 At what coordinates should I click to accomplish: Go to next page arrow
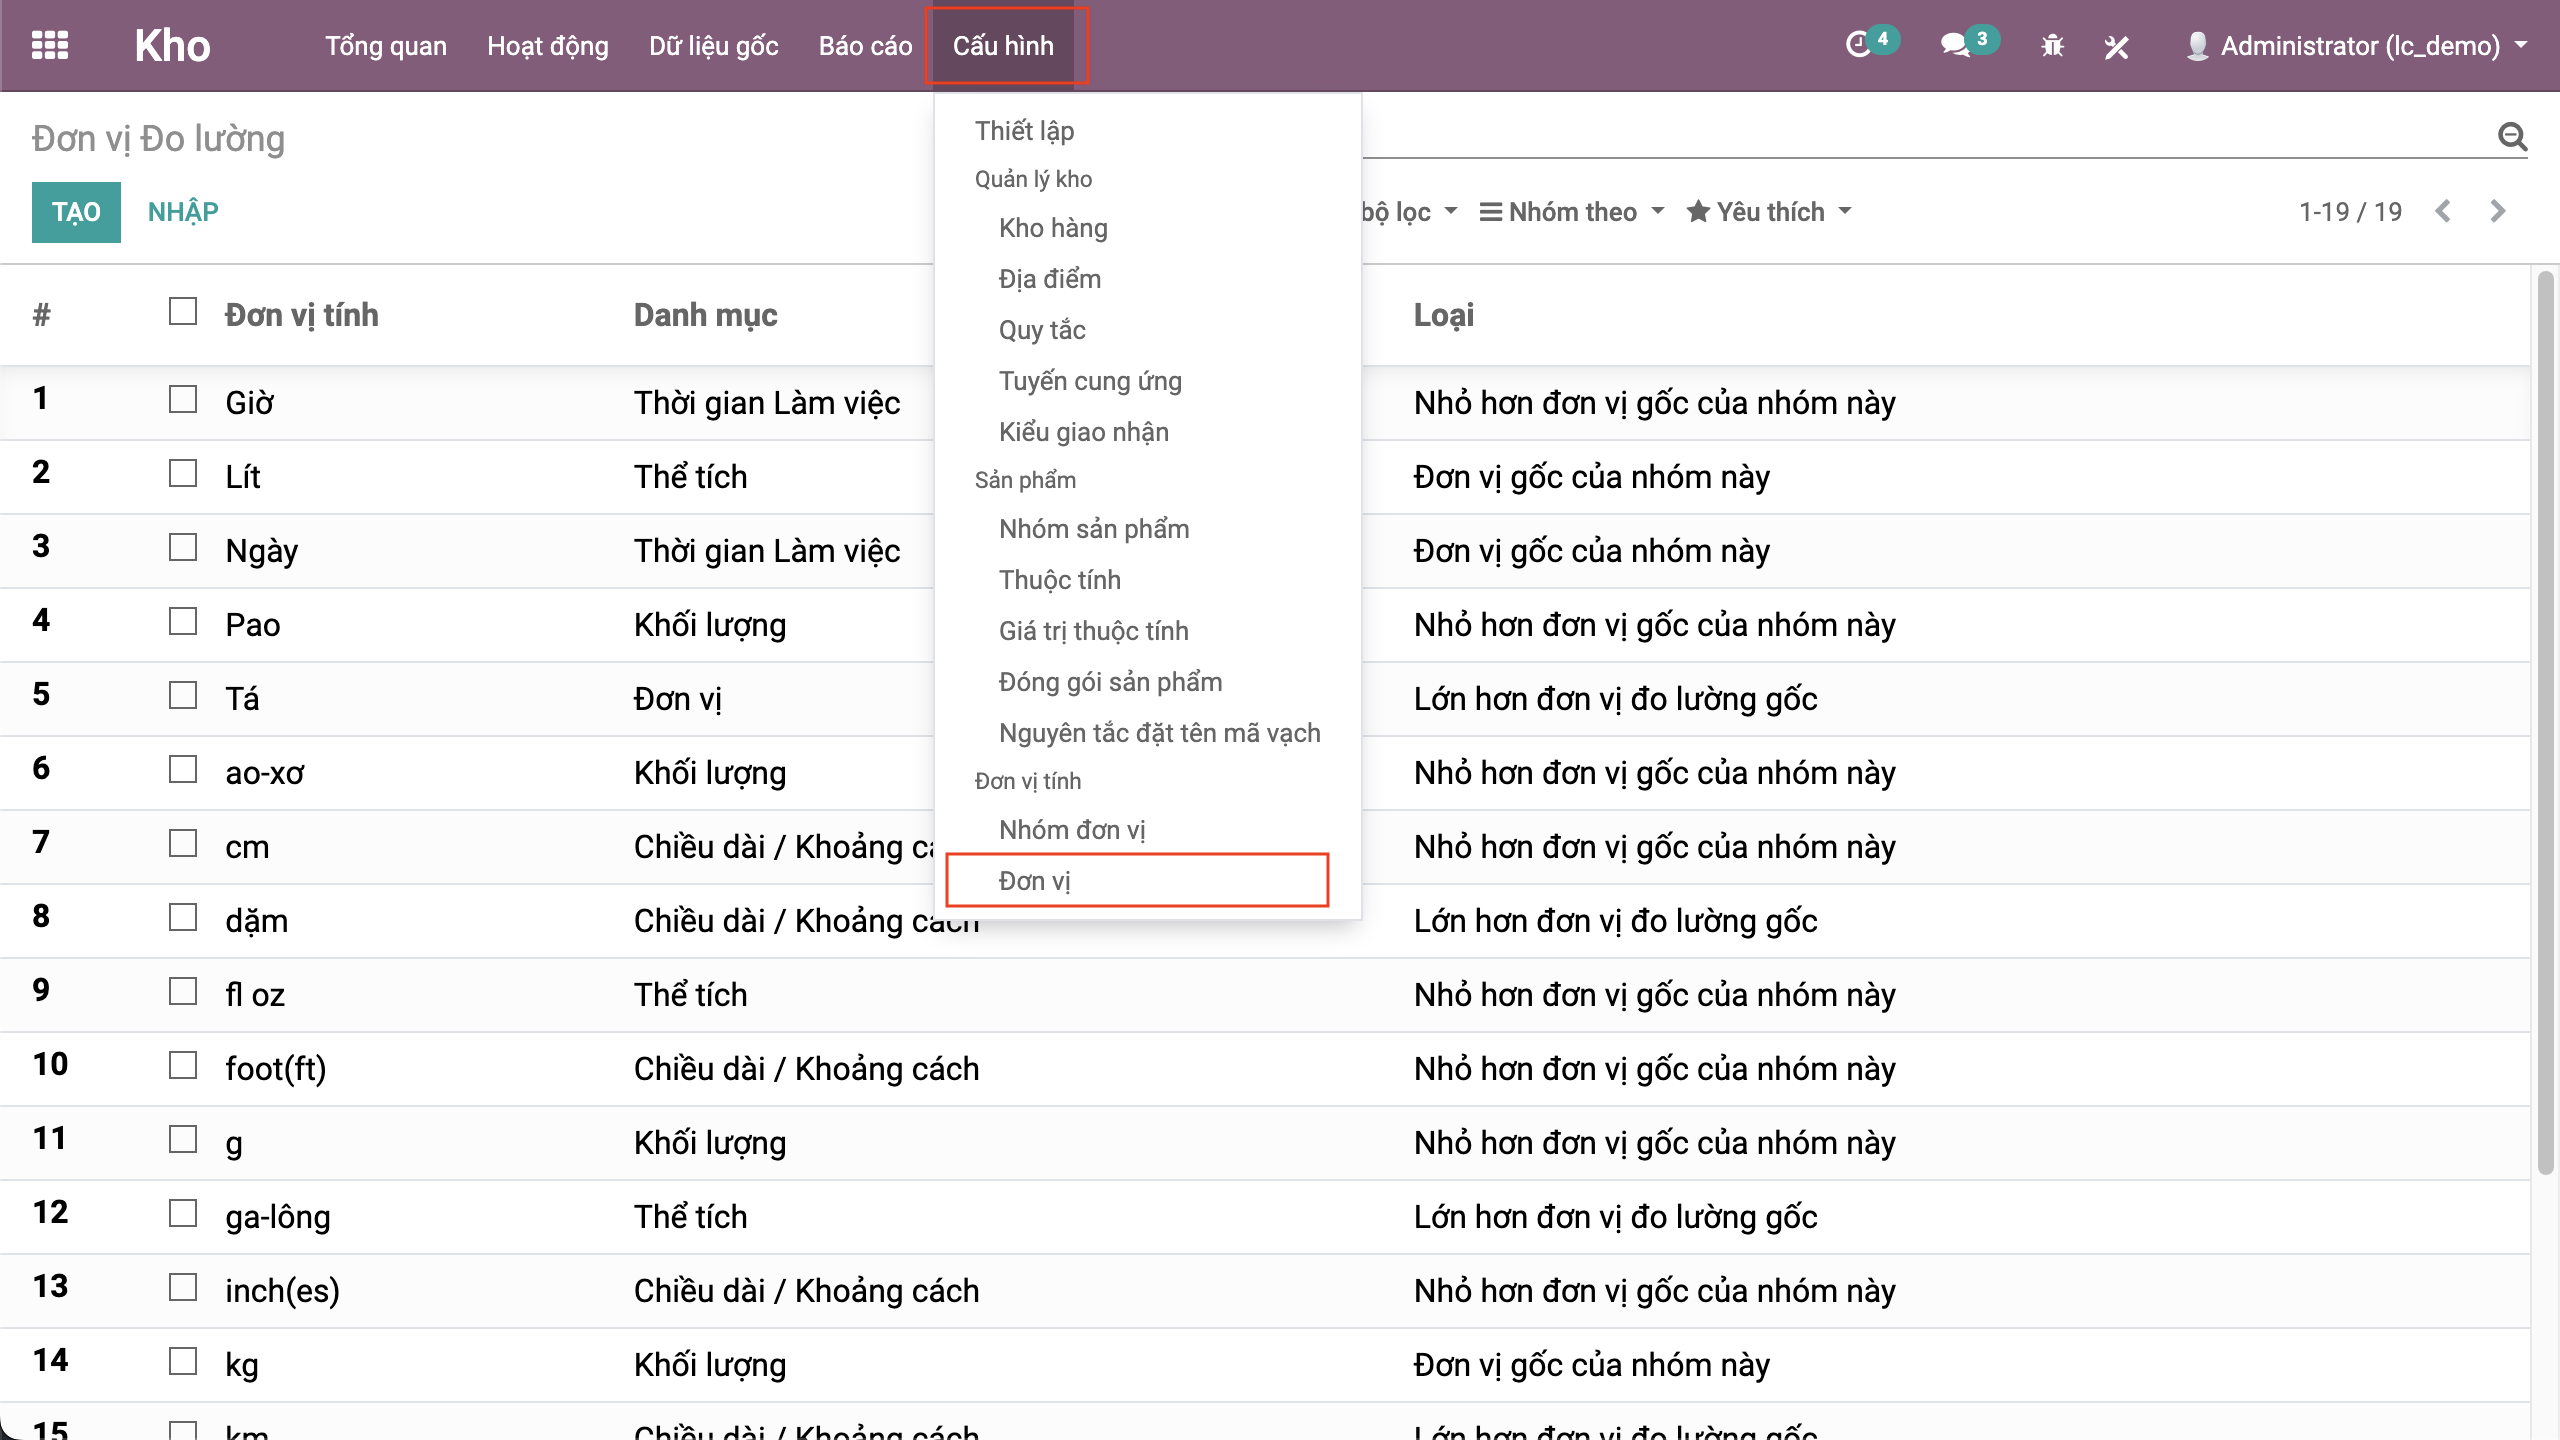click(x=2498, y=211)
